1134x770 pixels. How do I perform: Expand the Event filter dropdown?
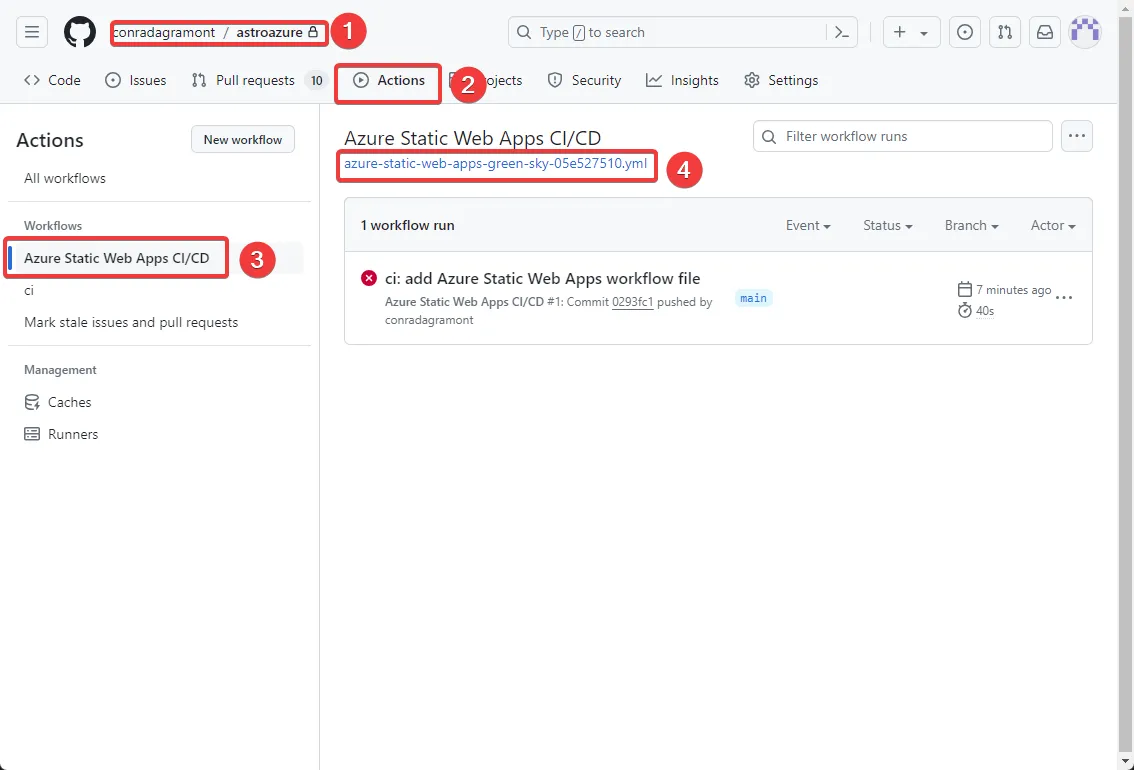(808, 226)
